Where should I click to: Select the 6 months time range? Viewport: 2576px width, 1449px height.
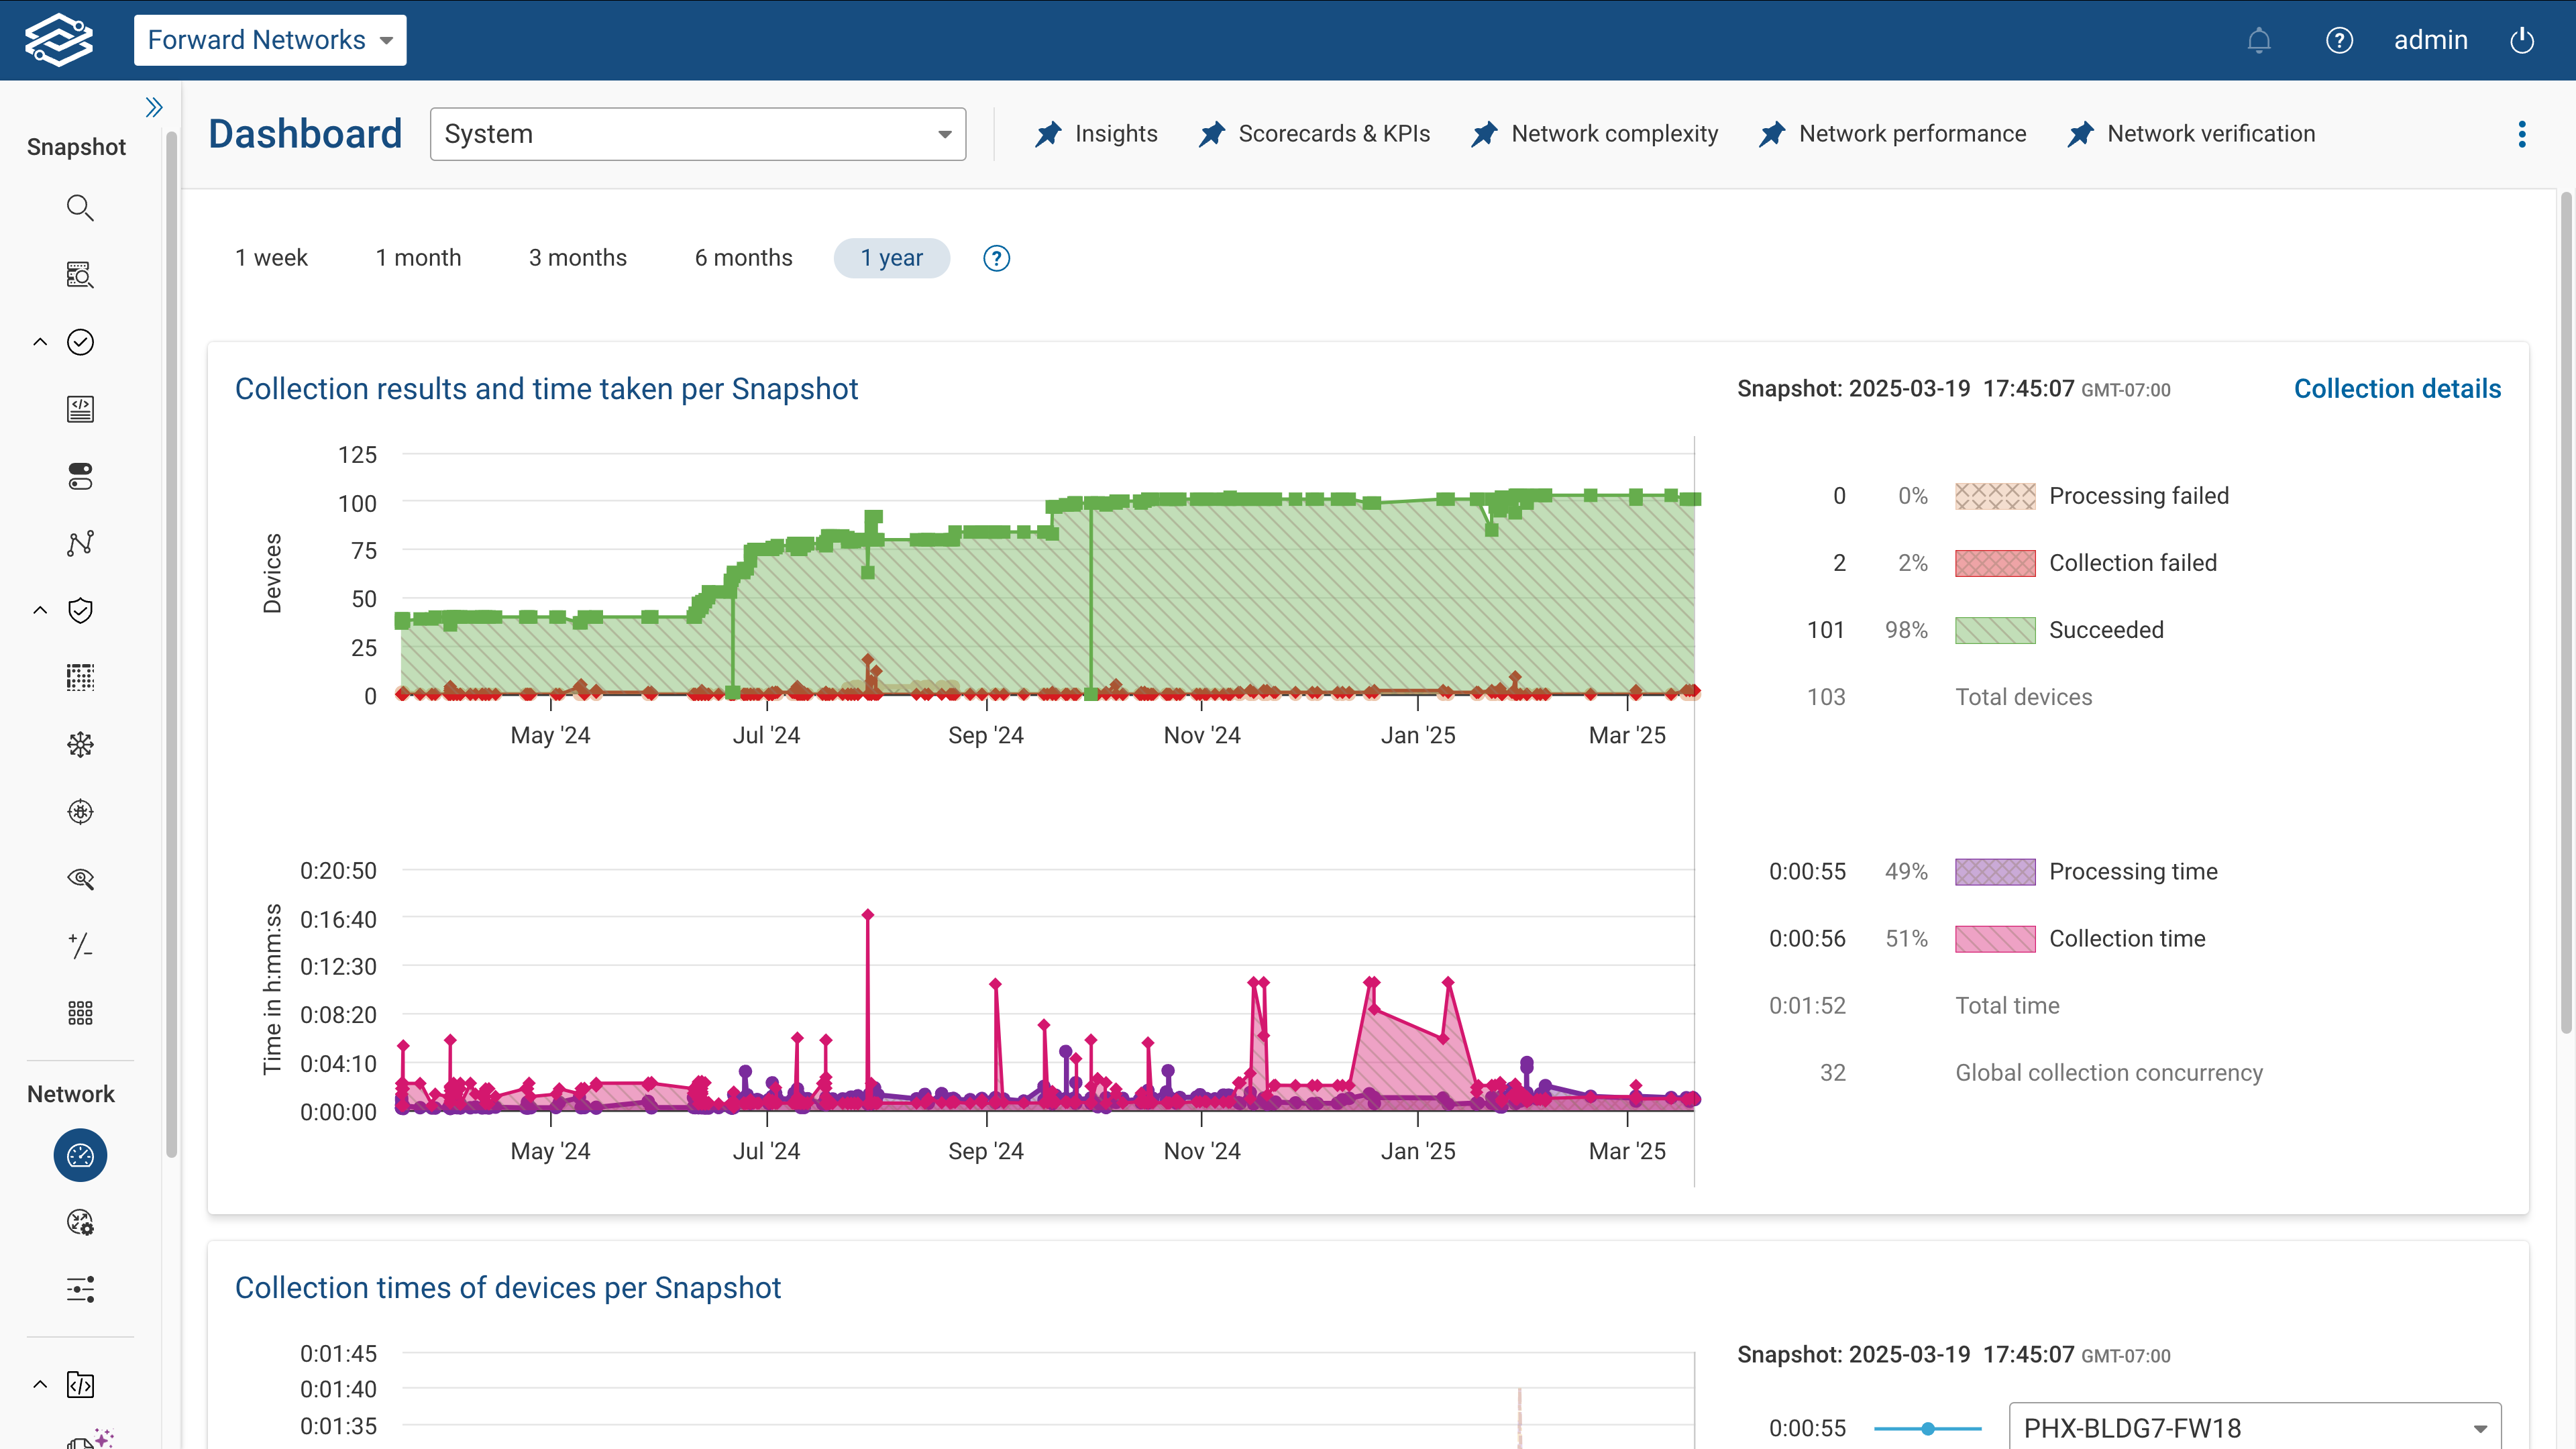pyautogui.click(x=743, y=258)
